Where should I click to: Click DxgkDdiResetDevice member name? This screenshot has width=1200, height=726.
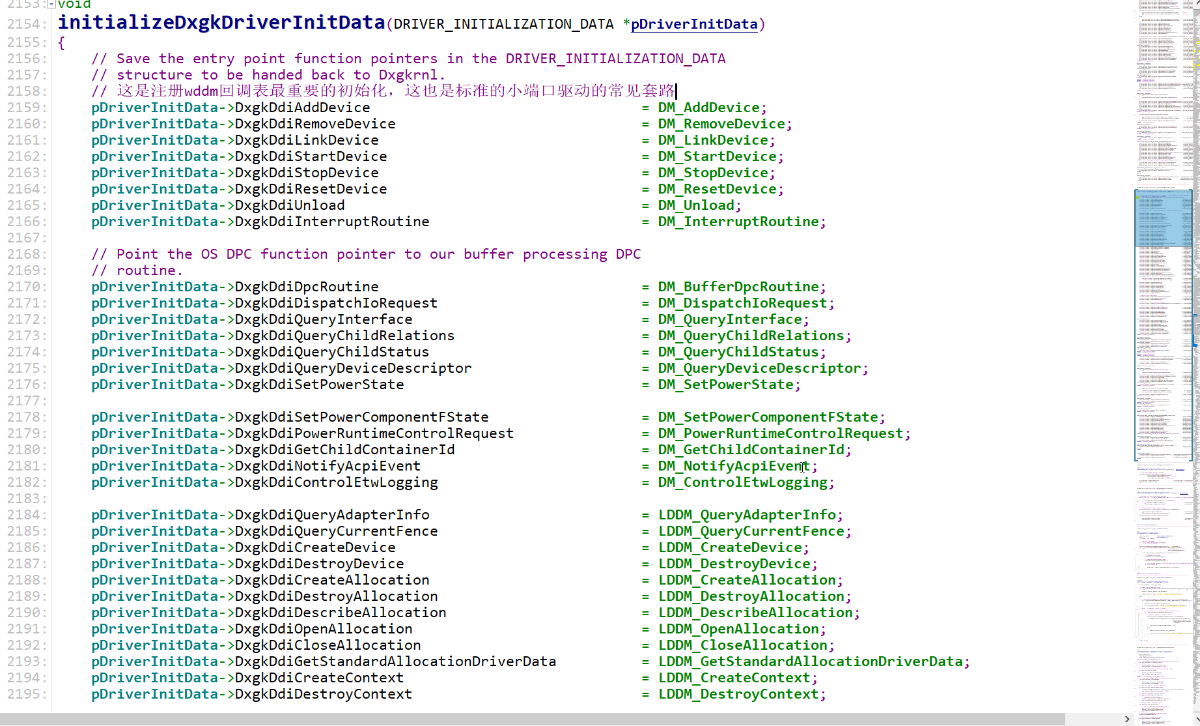coord(310,189)
